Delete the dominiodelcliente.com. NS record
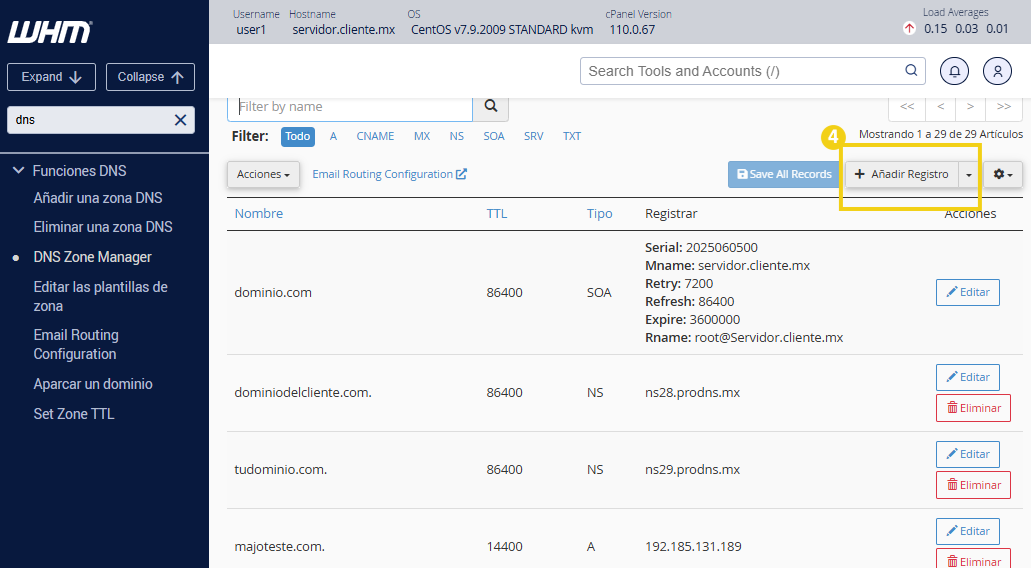Screen dimensions: 1031x568 (973, 408)
